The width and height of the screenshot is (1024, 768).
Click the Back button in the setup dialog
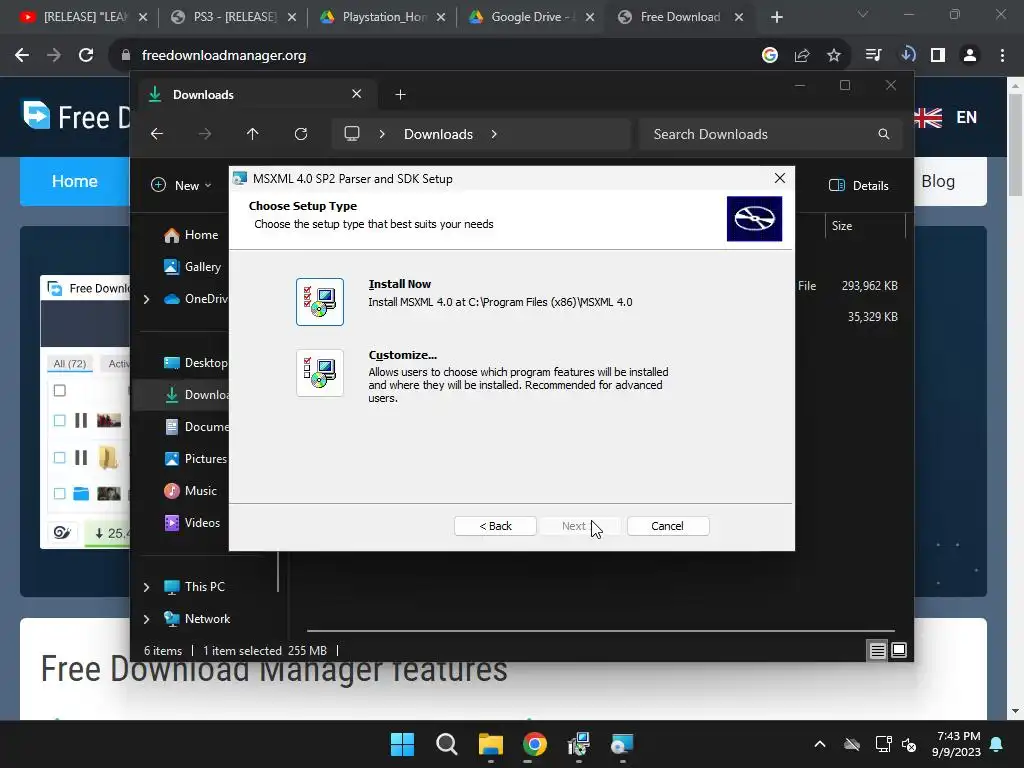point(495,526)
